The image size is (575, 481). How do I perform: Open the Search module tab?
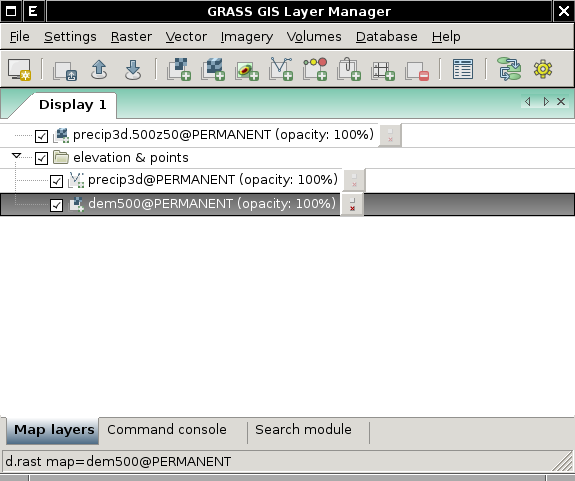[x=304, y=430]
